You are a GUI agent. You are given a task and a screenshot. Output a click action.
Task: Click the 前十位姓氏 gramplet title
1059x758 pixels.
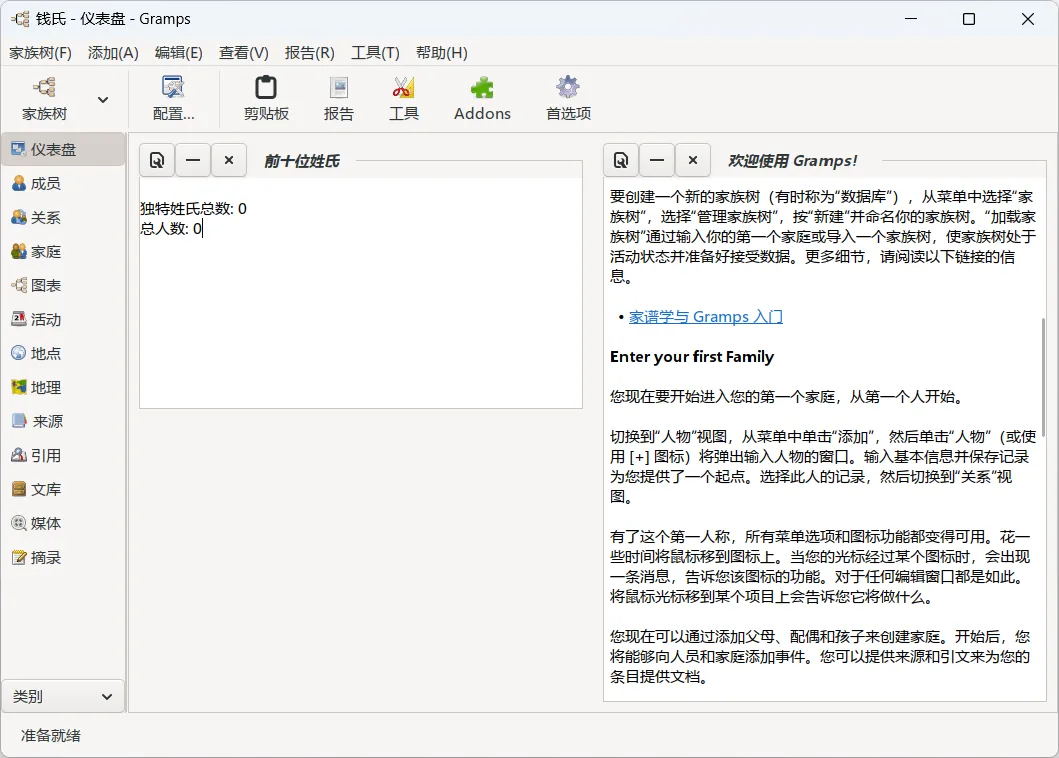click(301, 161)
